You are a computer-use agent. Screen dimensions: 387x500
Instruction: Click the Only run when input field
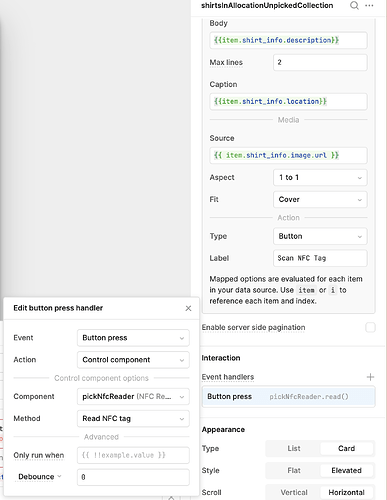pos(133,455)
